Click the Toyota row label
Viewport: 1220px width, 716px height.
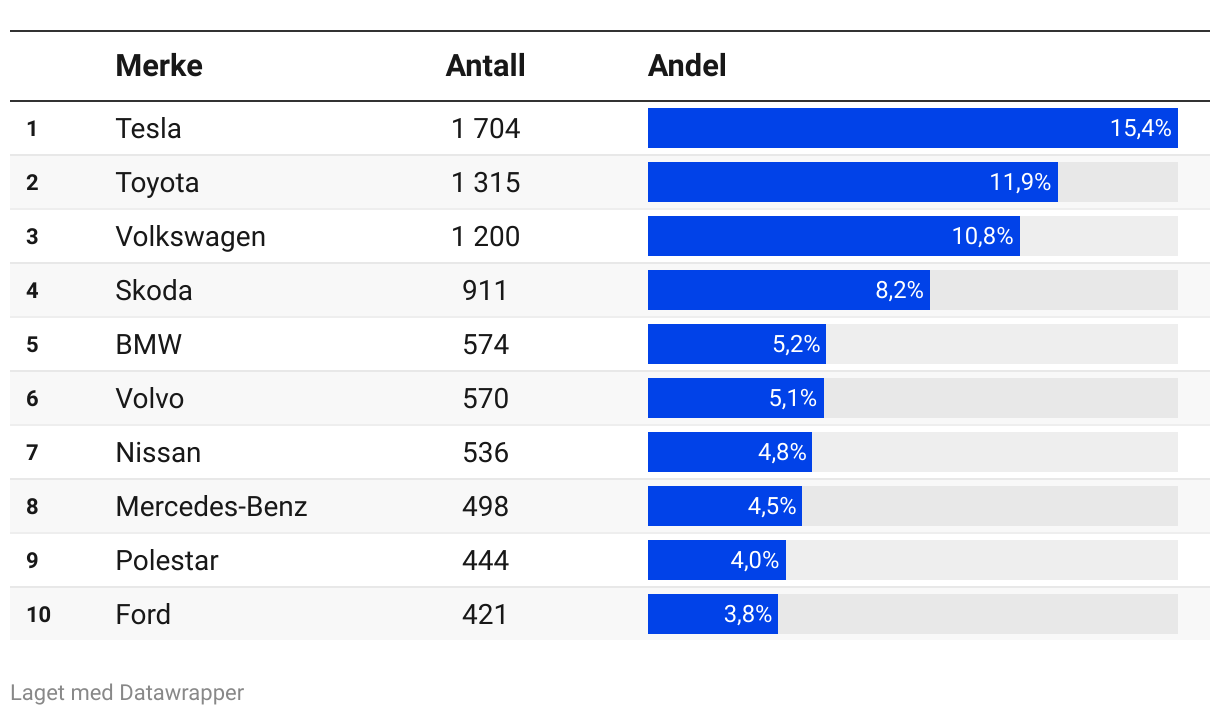click(157, 182)
